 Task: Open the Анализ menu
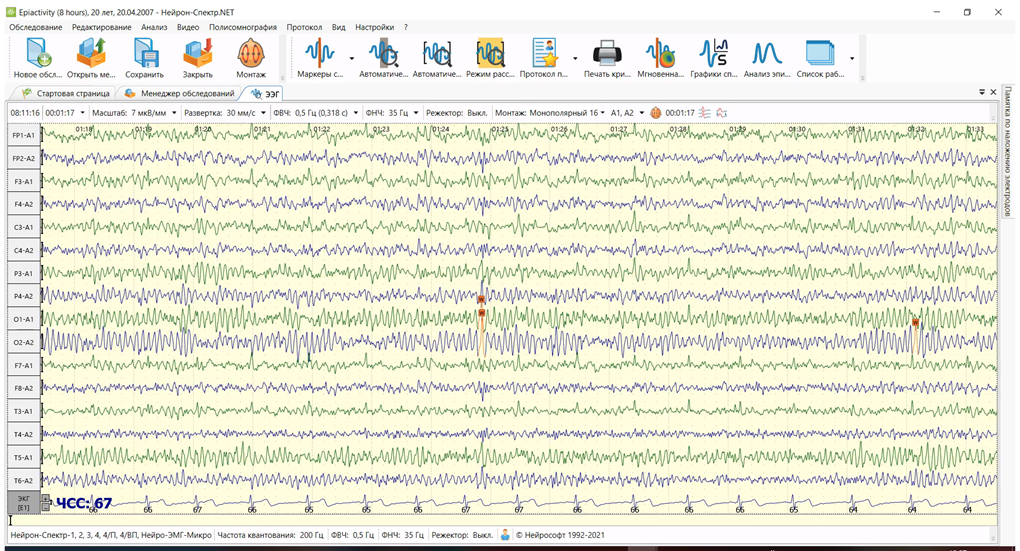point(154,27)
